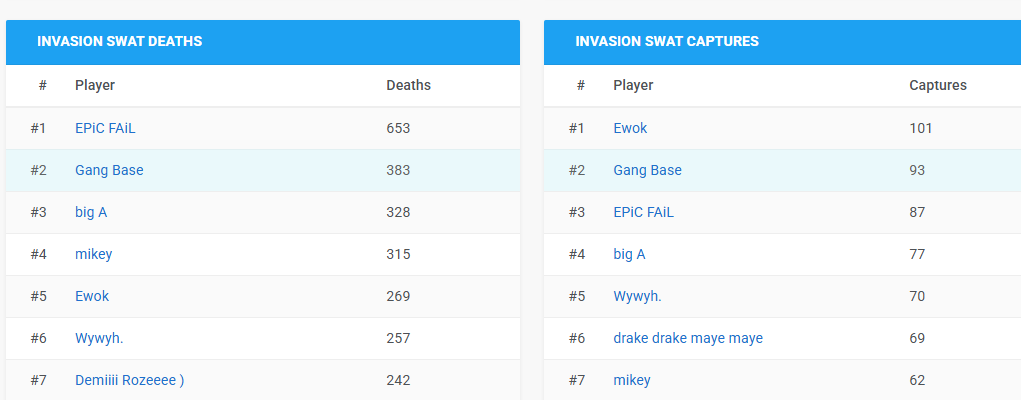The height and width of the screenshot is (400, 1021).
Task: Select big A in Captures leaderboard
Action: 629,254
